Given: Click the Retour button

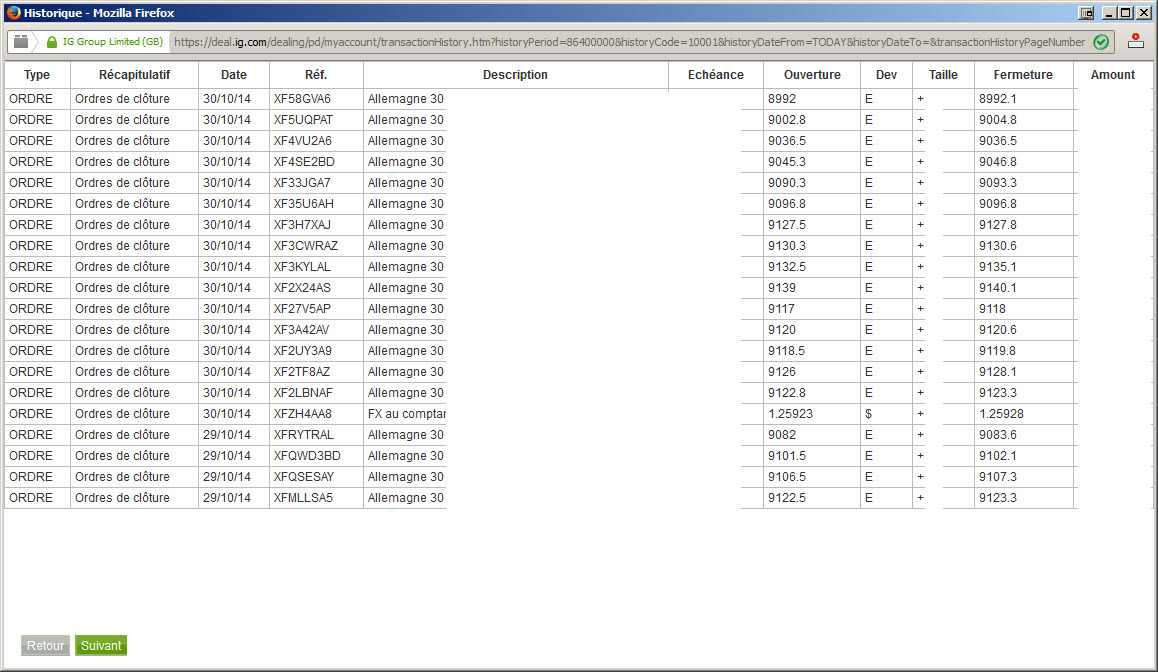Looking at the screenshot, I should (x=45, y=645).
